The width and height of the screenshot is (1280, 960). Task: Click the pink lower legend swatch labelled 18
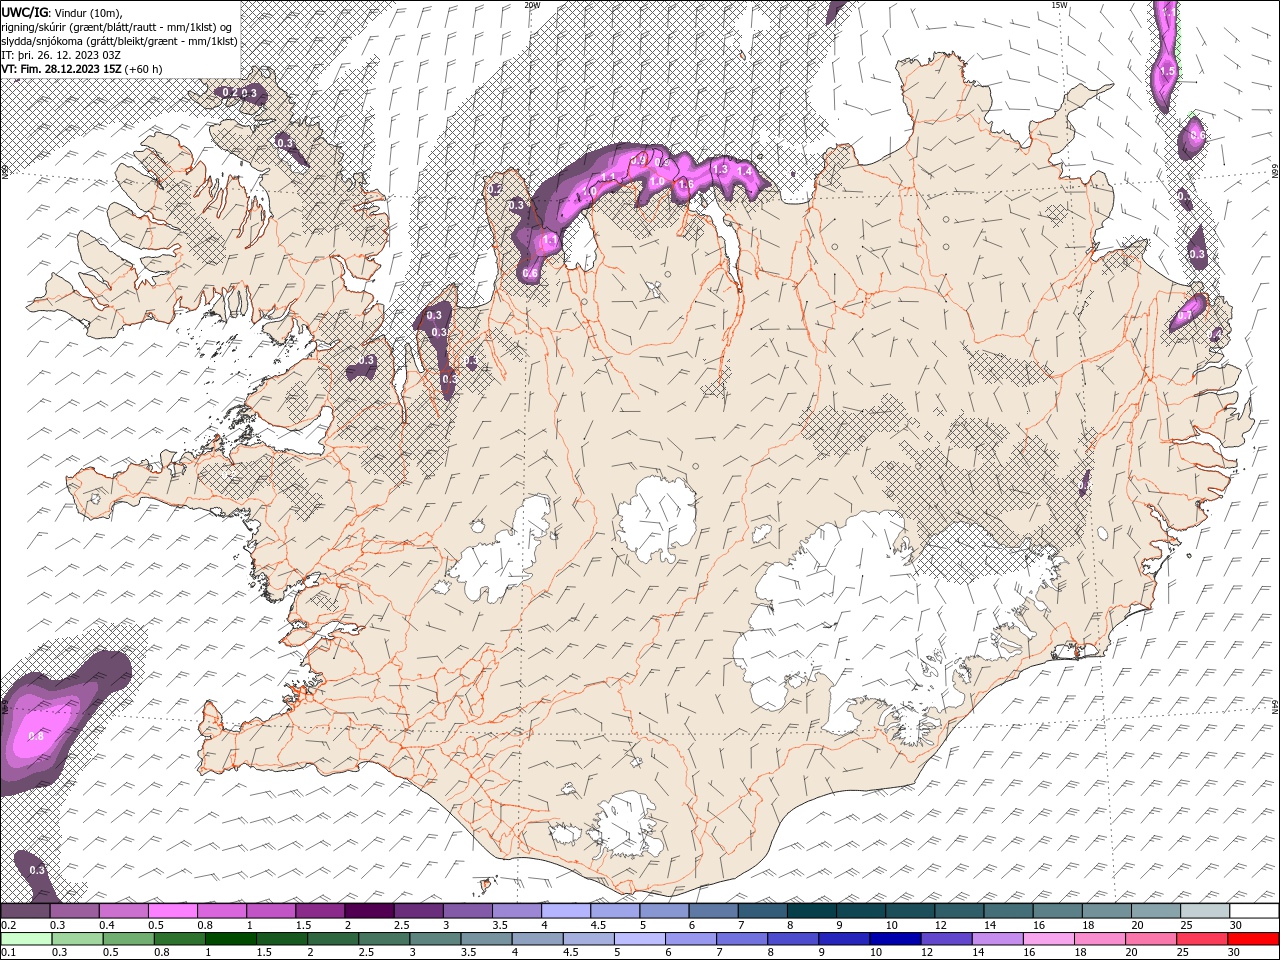[x=1099, y=939]
